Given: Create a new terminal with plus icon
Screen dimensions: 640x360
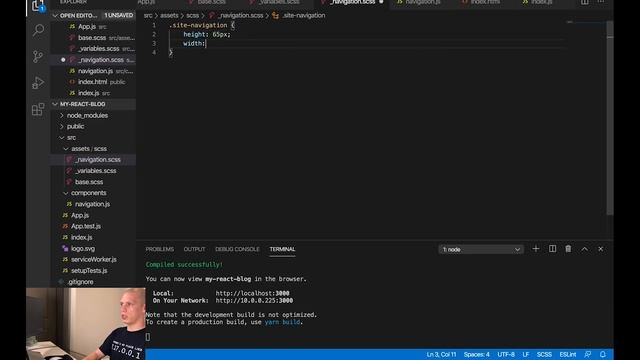Looking at the screenshot, I should pos(536,249).
